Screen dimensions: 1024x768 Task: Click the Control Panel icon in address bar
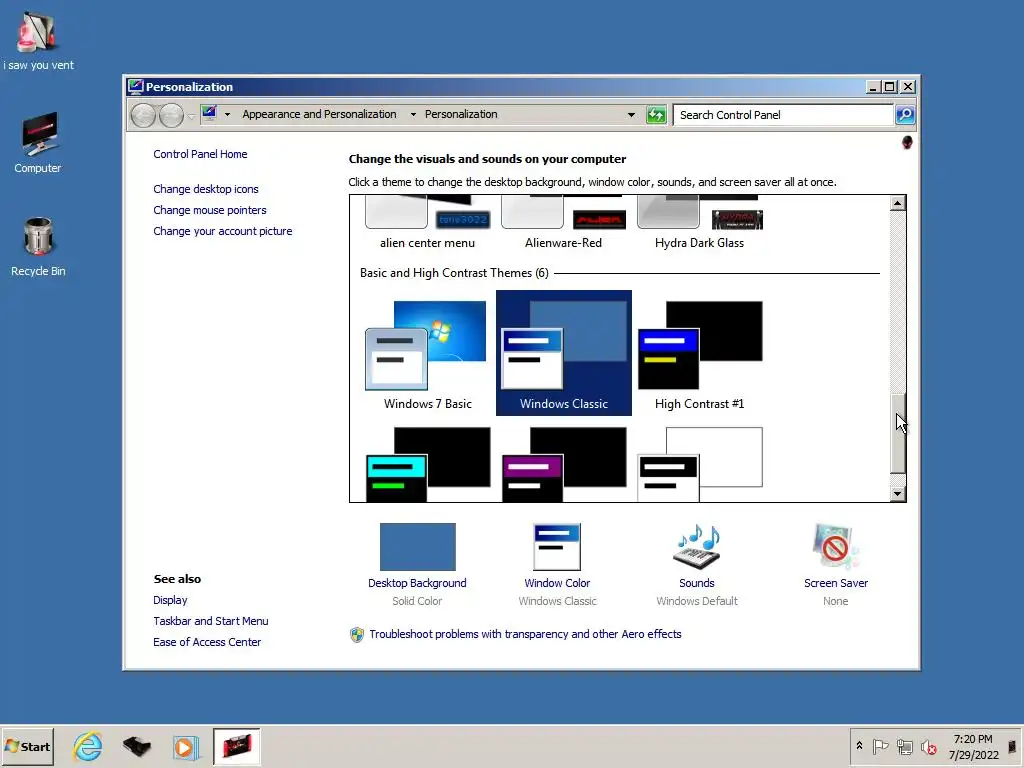pyautogui.click(x=209, y=114)
